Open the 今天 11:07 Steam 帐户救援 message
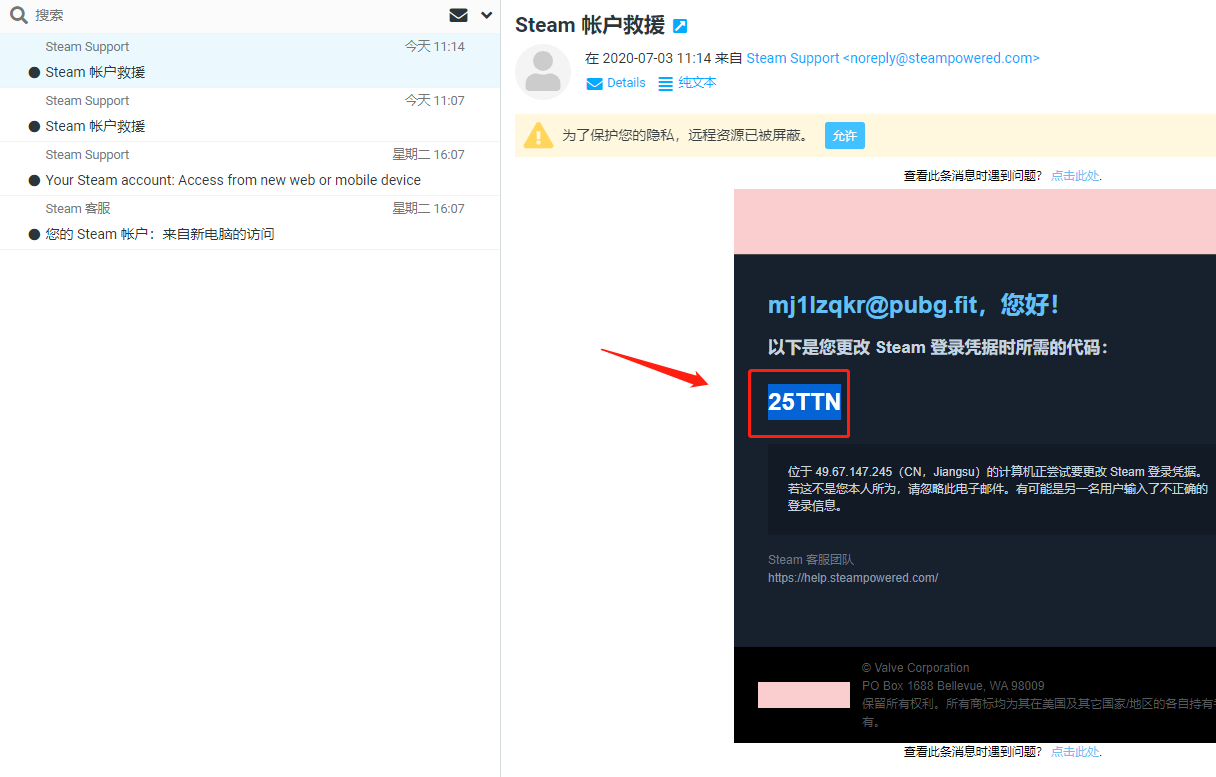Image resolution: width=1216 pixels, height=777 pixels. (x=250, y=114)
